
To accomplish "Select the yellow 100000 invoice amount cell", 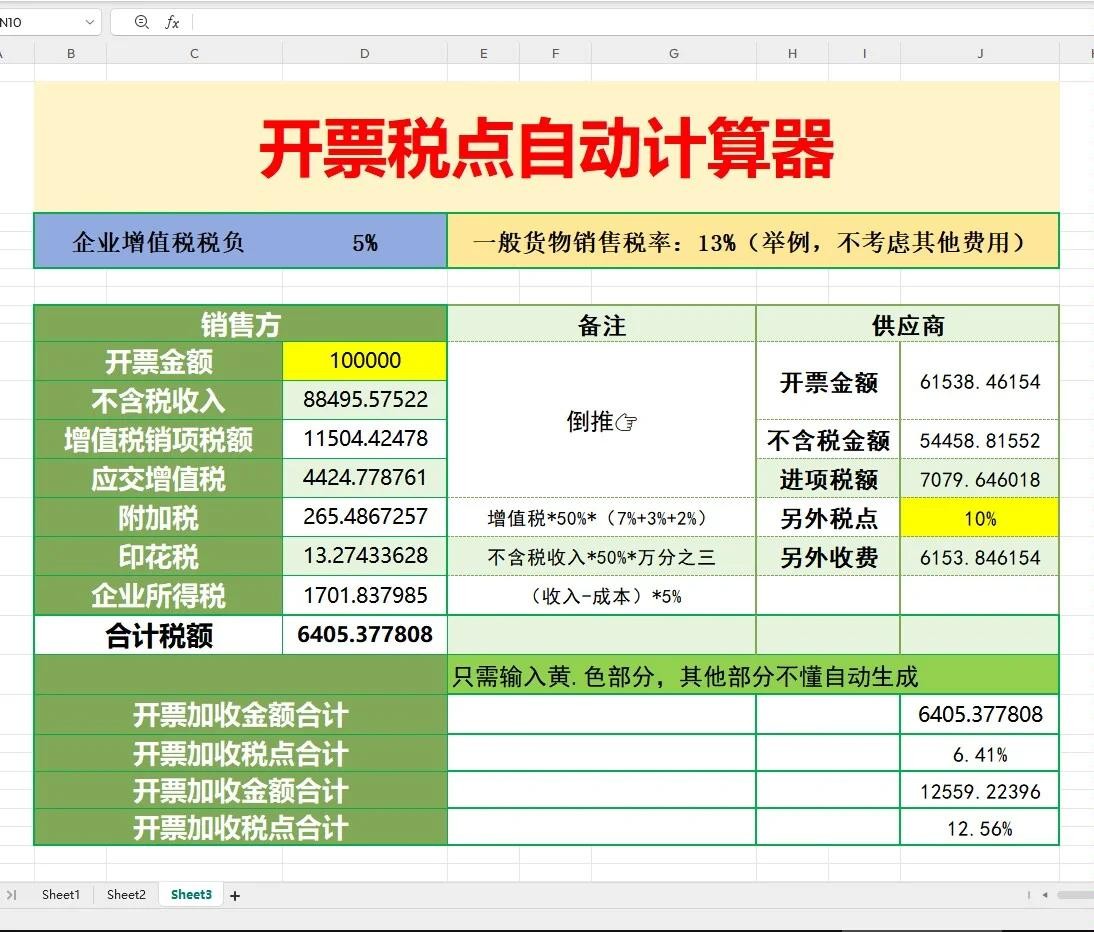I will click(x=365, y=361).
